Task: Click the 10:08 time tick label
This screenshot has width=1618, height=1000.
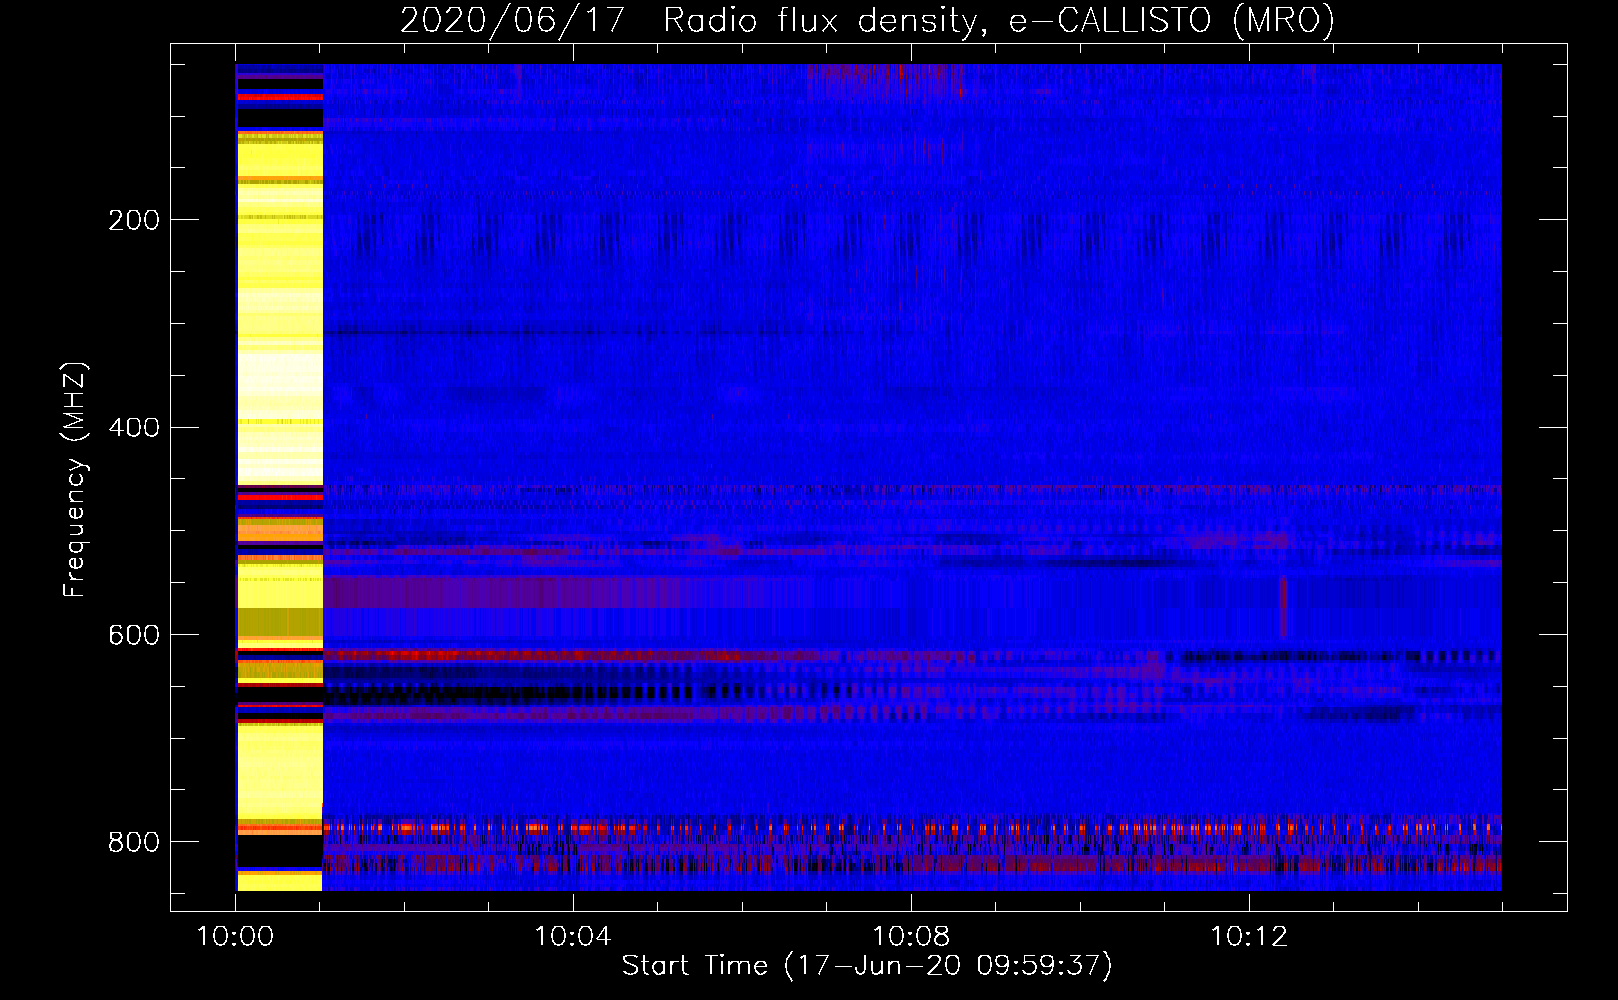Action: click(x=911, y=937)
